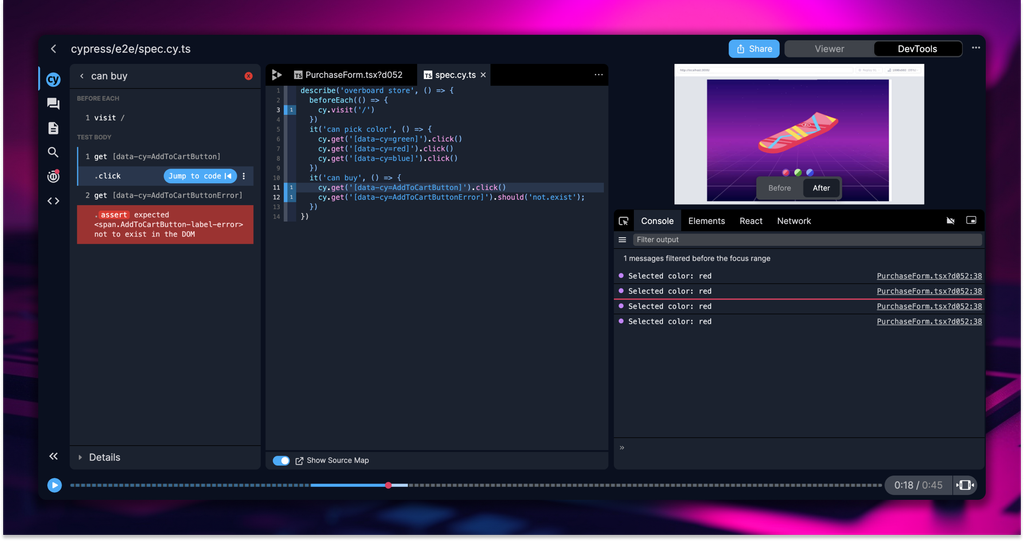Viewport: 1024px width, 541px height.
Task: Toggle the Show Source Map switch
Action: point(281,460)
